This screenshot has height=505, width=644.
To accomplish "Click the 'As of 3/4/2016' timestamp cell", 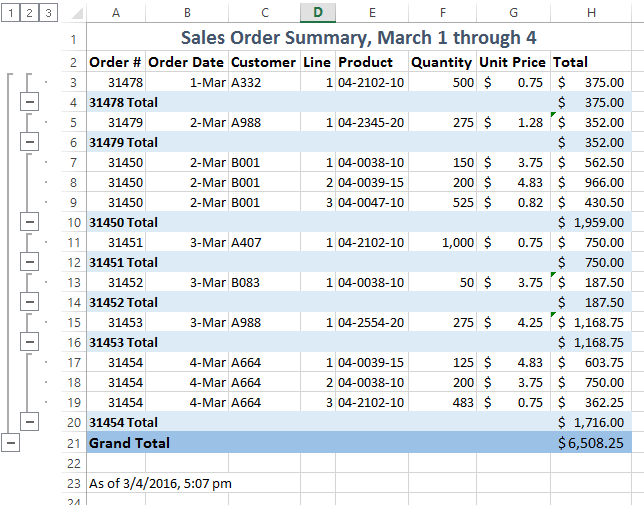I will tap(160, 483).
